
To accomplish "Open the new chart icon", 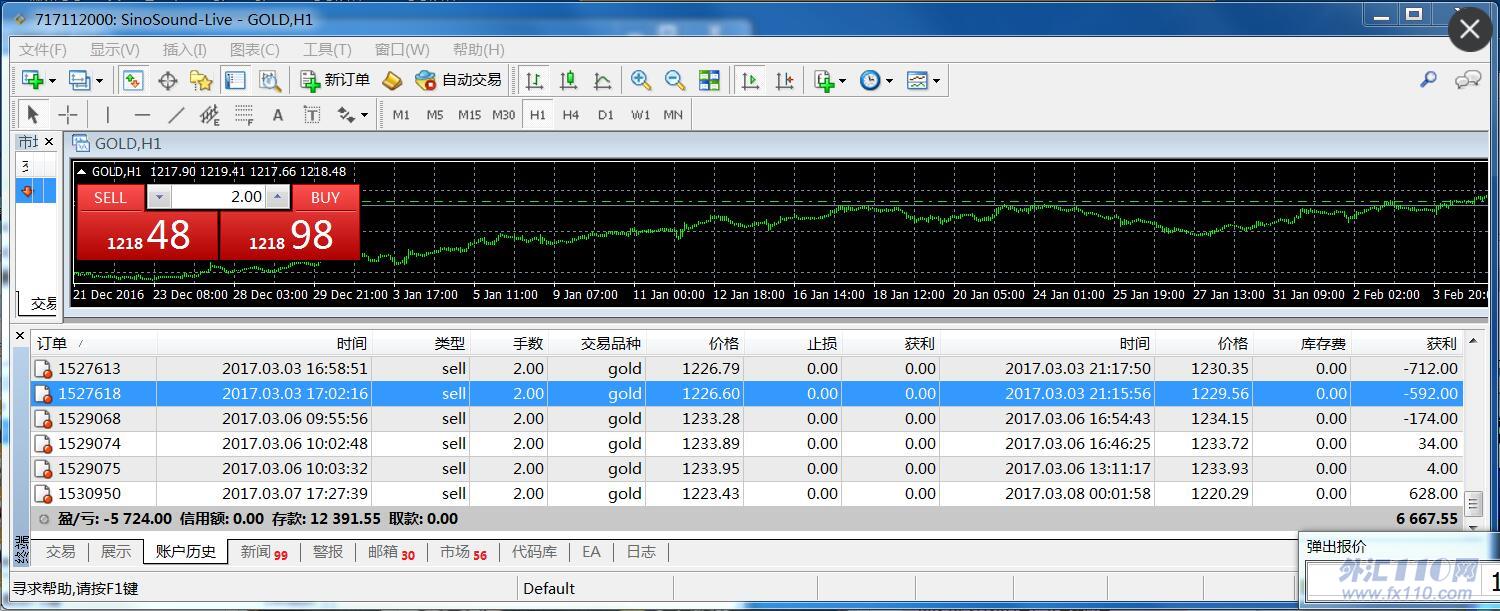I will [x=33, y=80].
